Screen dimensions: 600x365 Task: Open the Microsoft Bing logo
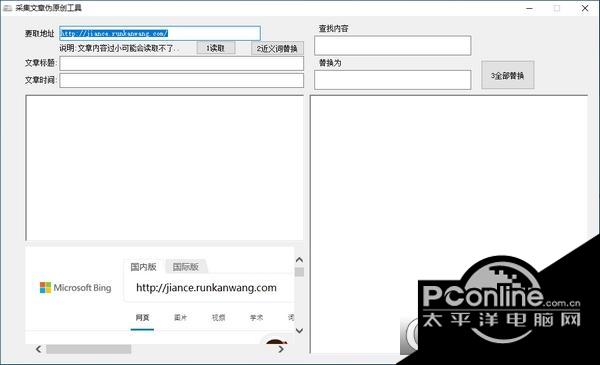pos(75,288)
